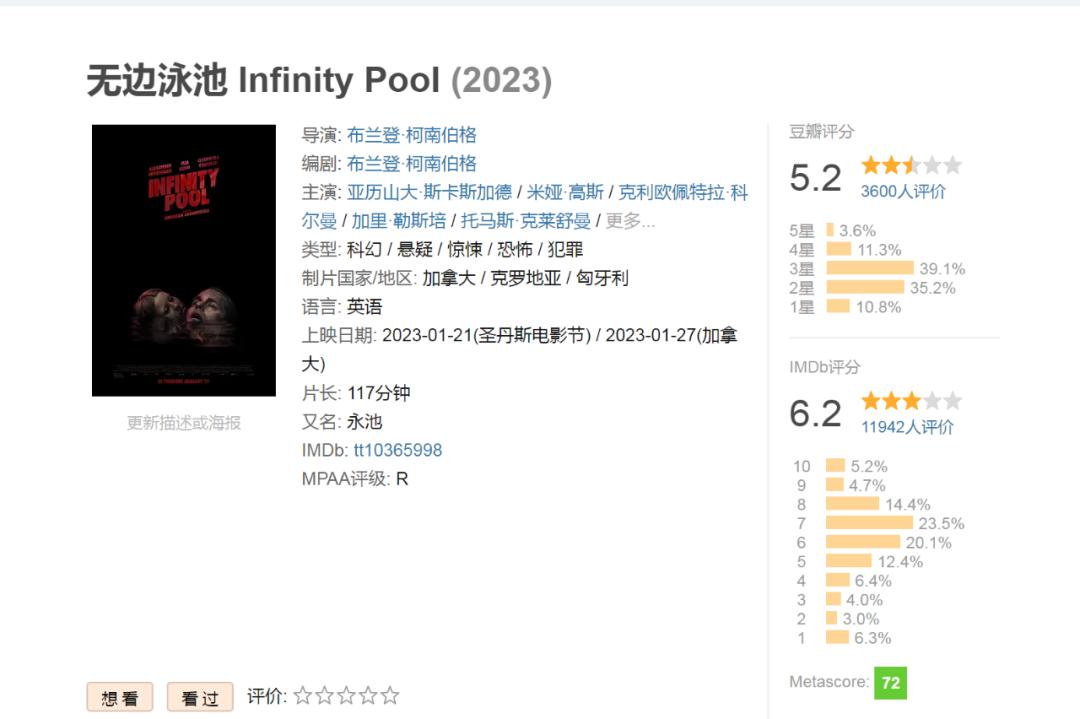Viewport: 1080px width, 719px height.
Task: Click the 3星 rating bar
Action: 871,269
